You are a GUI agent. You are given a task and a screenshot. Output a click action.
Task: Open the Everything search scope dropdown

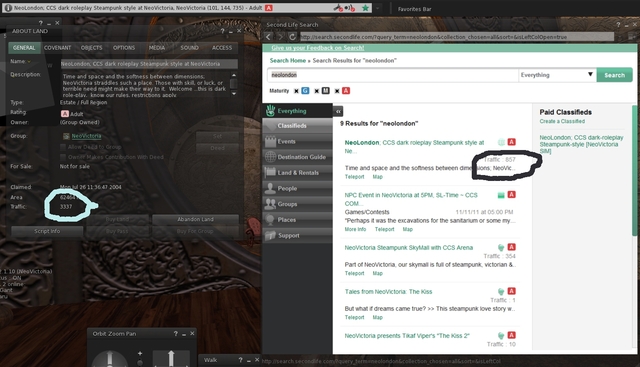pyautogui.click(x=557, y=75)
